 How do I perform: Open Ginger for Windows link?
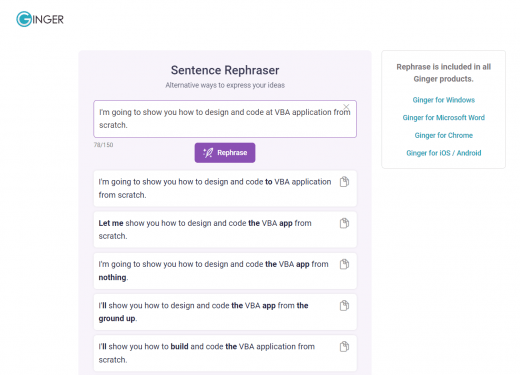(444, 100)
